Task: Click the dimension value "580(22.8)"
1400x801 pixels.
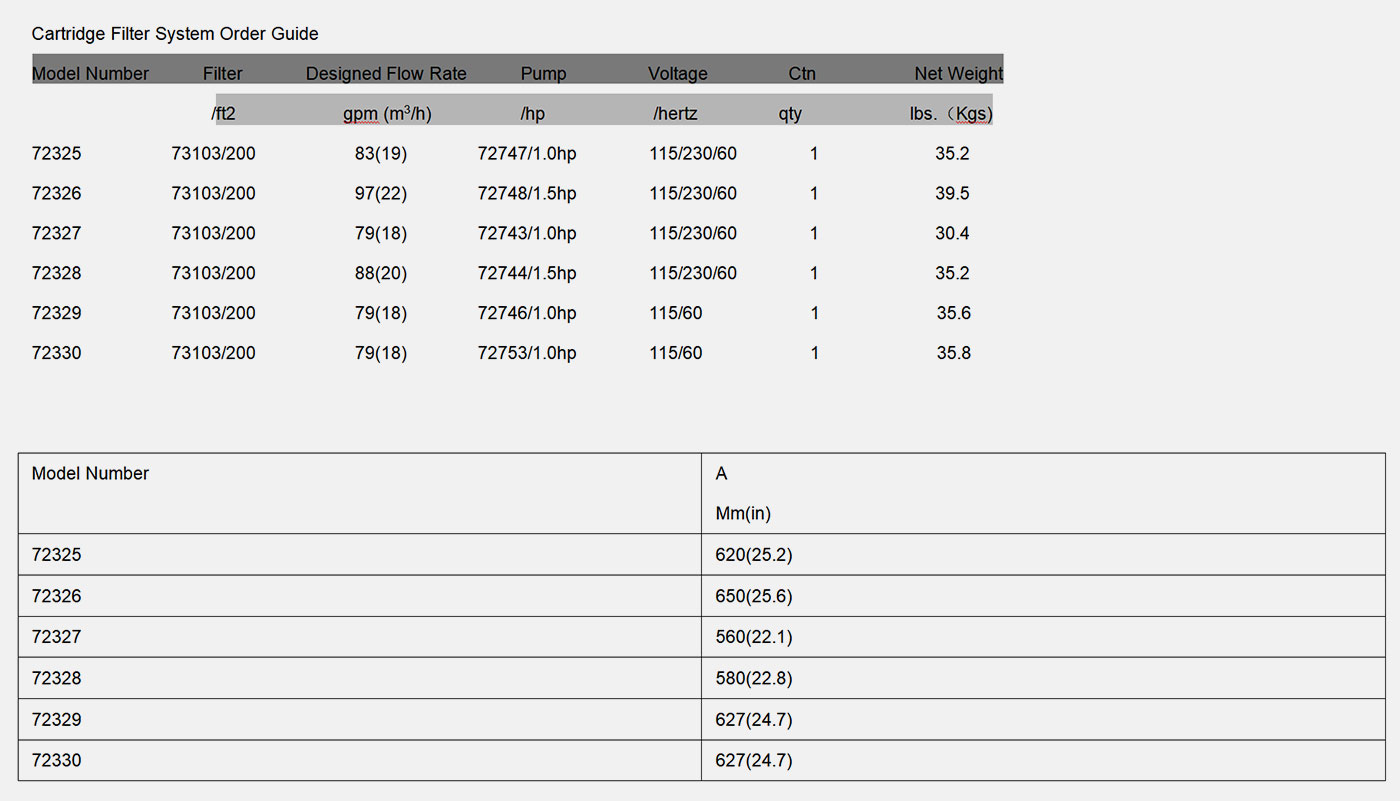Action: click(754, 678)
